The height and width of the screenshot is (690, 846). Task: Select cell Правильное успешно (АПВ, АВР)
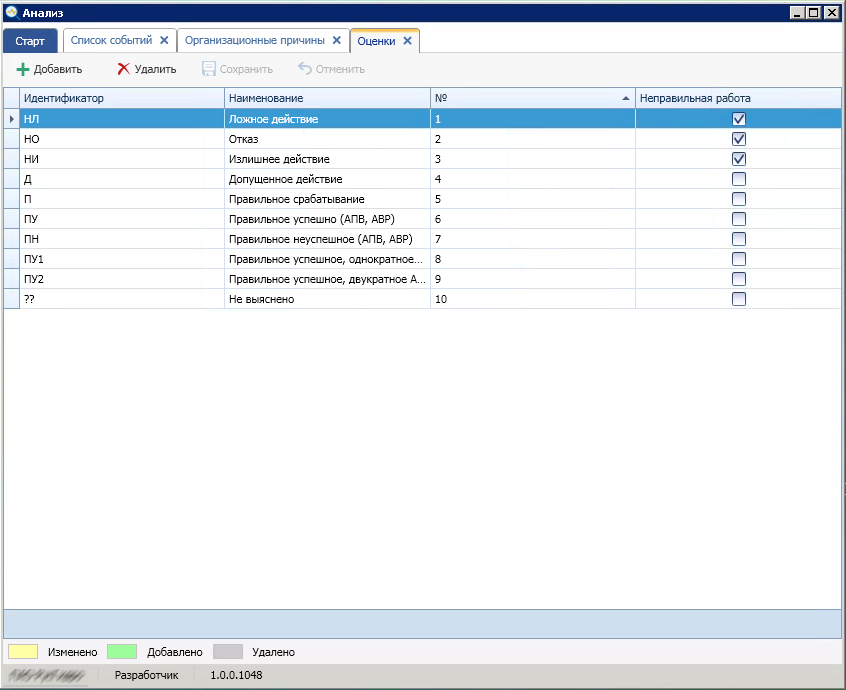tap(327, 218)
